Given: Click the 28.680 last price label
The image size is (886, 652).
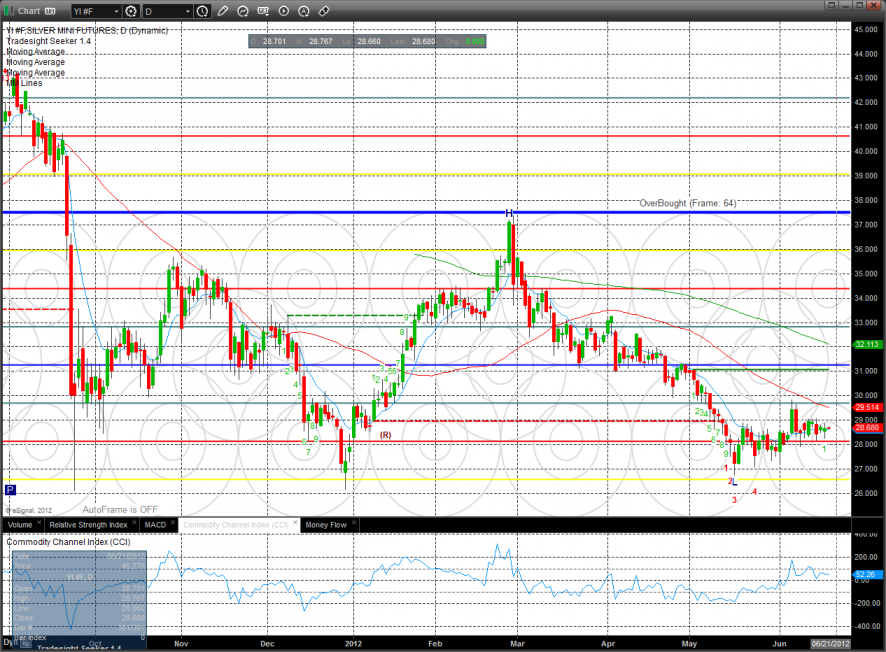Looking at the screenshot, I should pyautogui.click(x=866, y=426).
